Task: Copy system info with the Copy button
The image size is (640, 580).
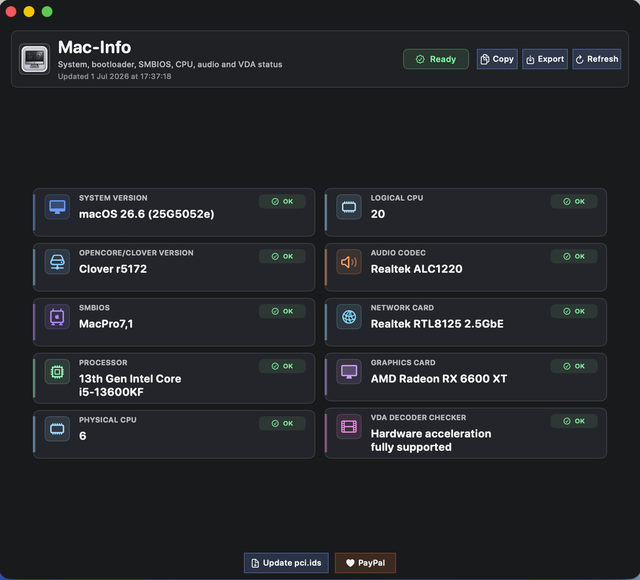Action: pos(497,59)
